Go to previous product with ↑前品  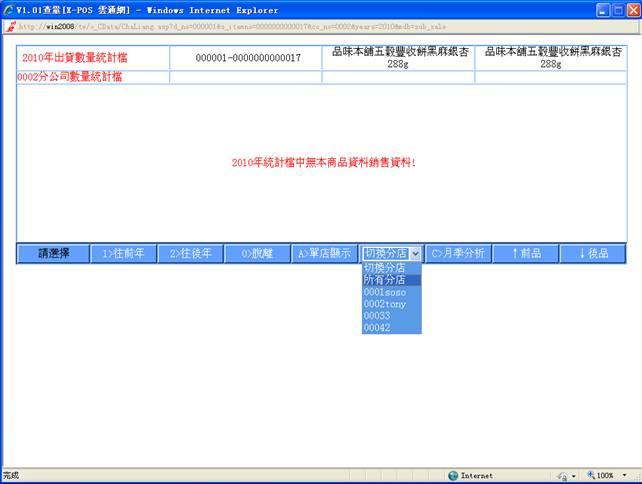525,254
